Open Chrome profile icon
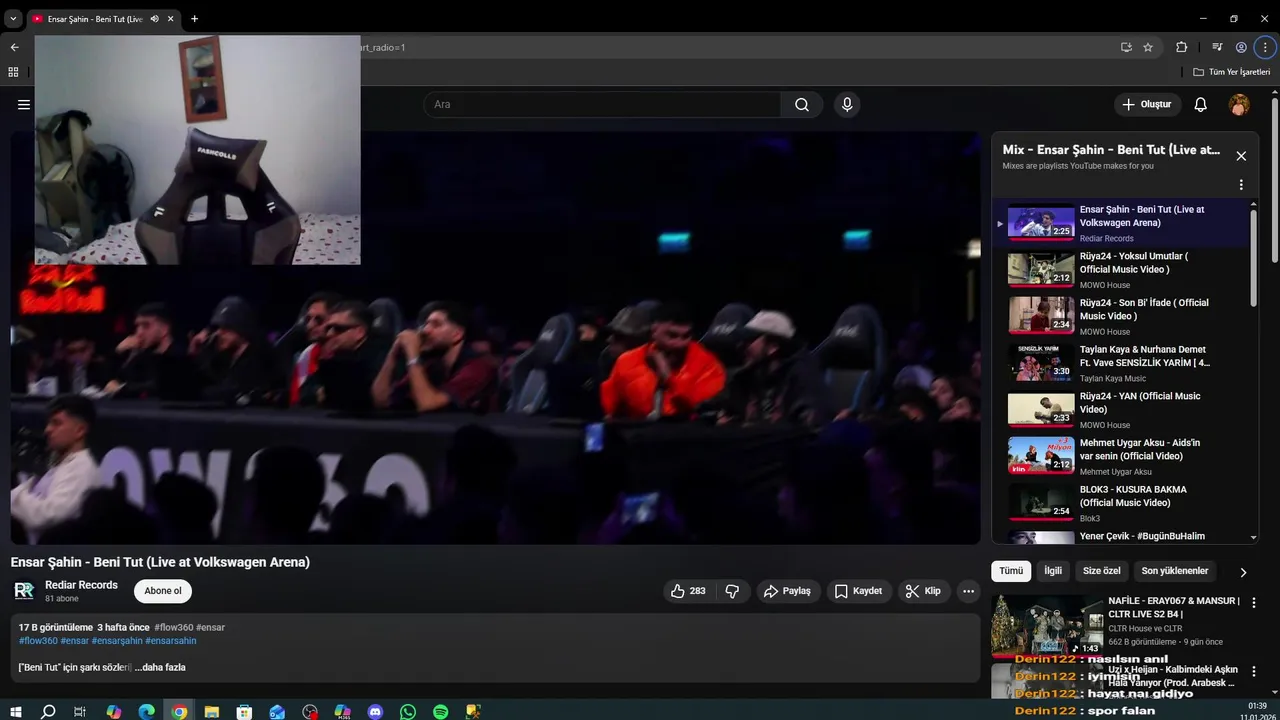Viewport: 1280px width, 720px height. [1241, 47]
